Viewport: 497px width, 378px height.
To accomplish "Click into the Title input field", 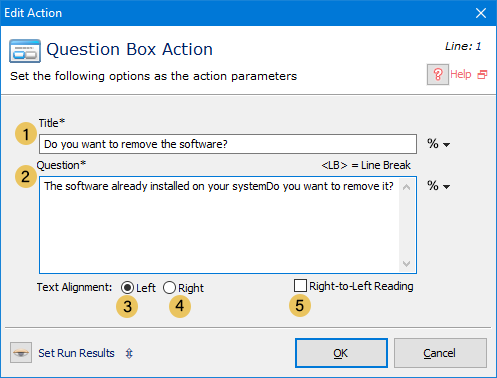I will (228, 144).
